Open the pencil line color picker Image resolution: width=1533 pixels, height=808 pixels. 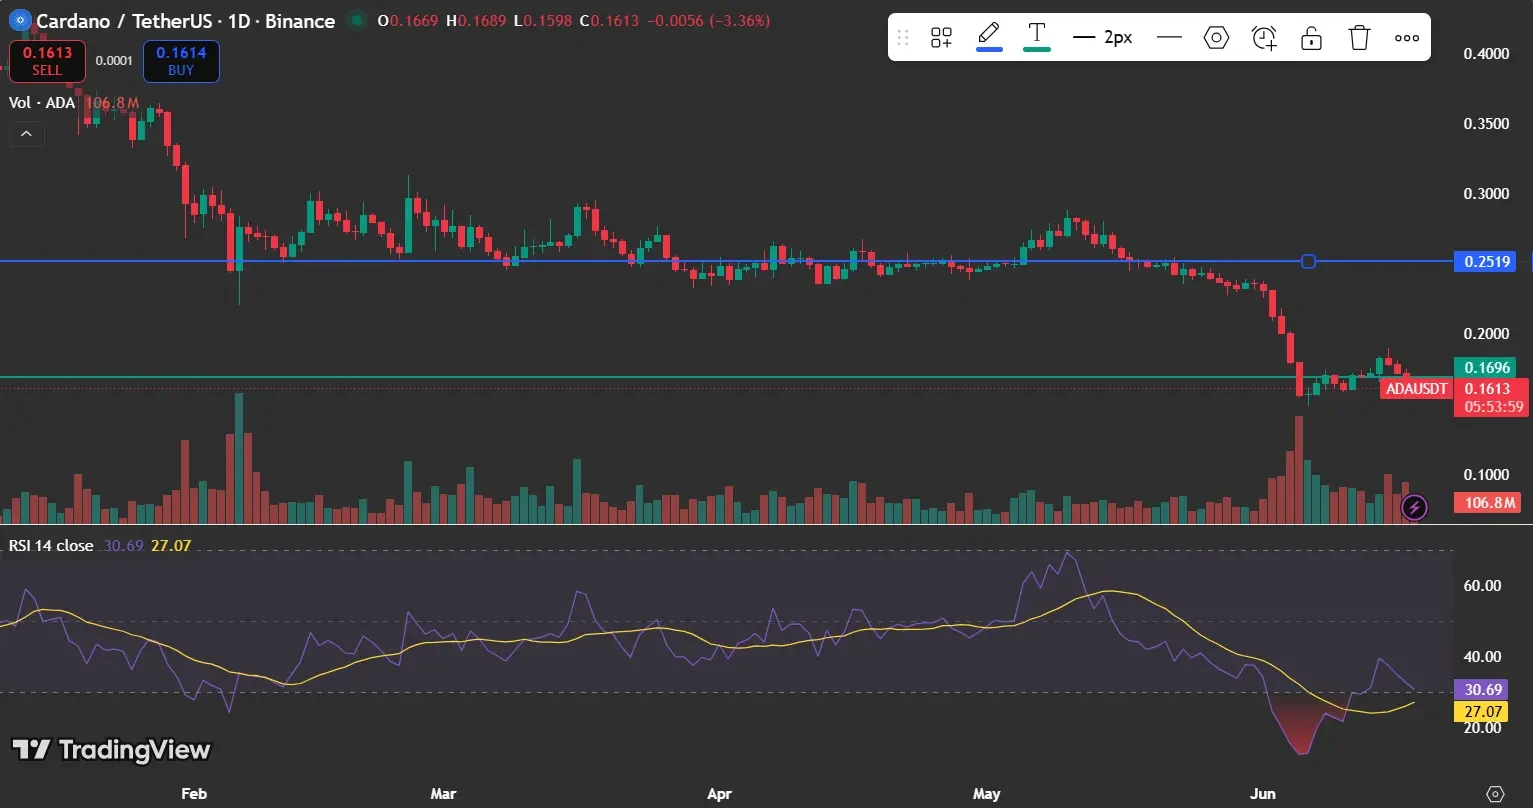(x=989, y=37)
